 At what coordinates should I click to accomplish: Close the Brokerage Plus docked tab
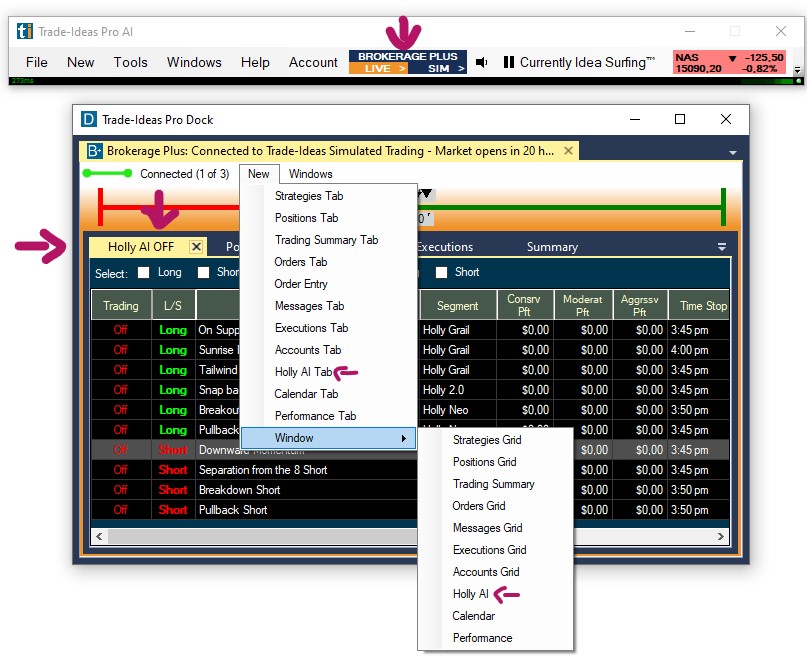click(x=568, y=151)
